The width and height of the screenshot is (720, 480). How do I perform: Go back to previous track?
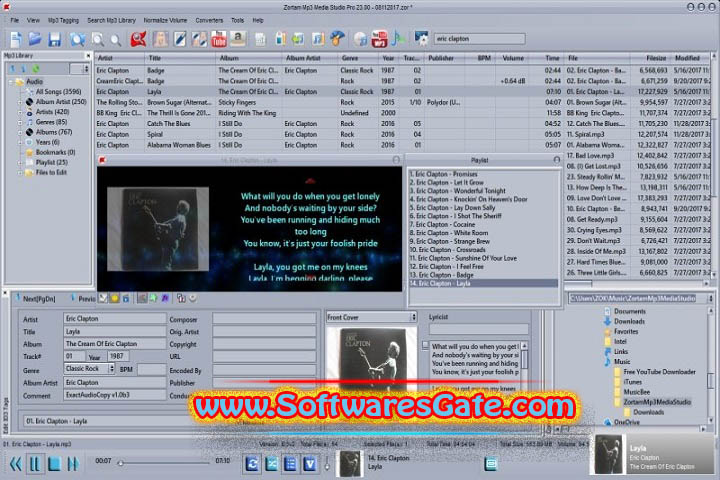16,464
